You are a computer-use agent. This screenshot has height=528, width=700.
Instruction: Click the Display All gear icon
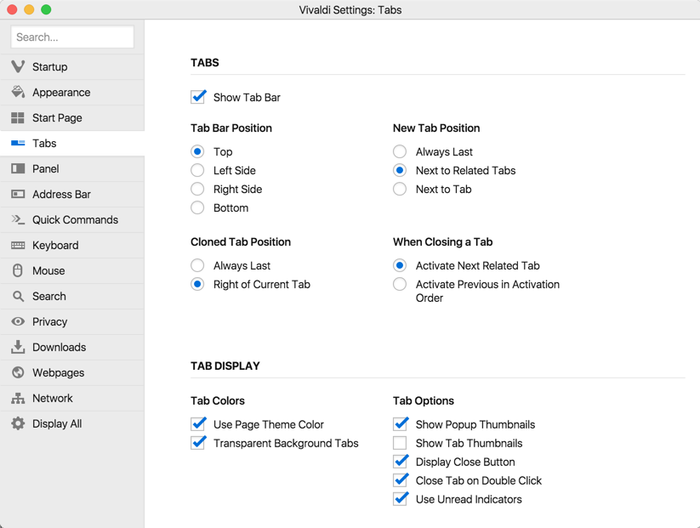pyautogui.click(x=18, y=424)
